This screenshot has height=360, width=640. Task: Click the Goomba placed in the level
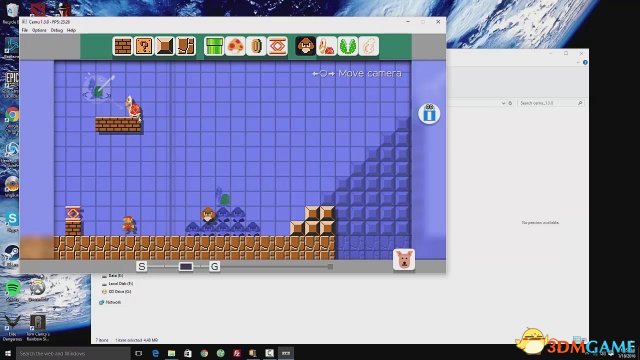208,215
